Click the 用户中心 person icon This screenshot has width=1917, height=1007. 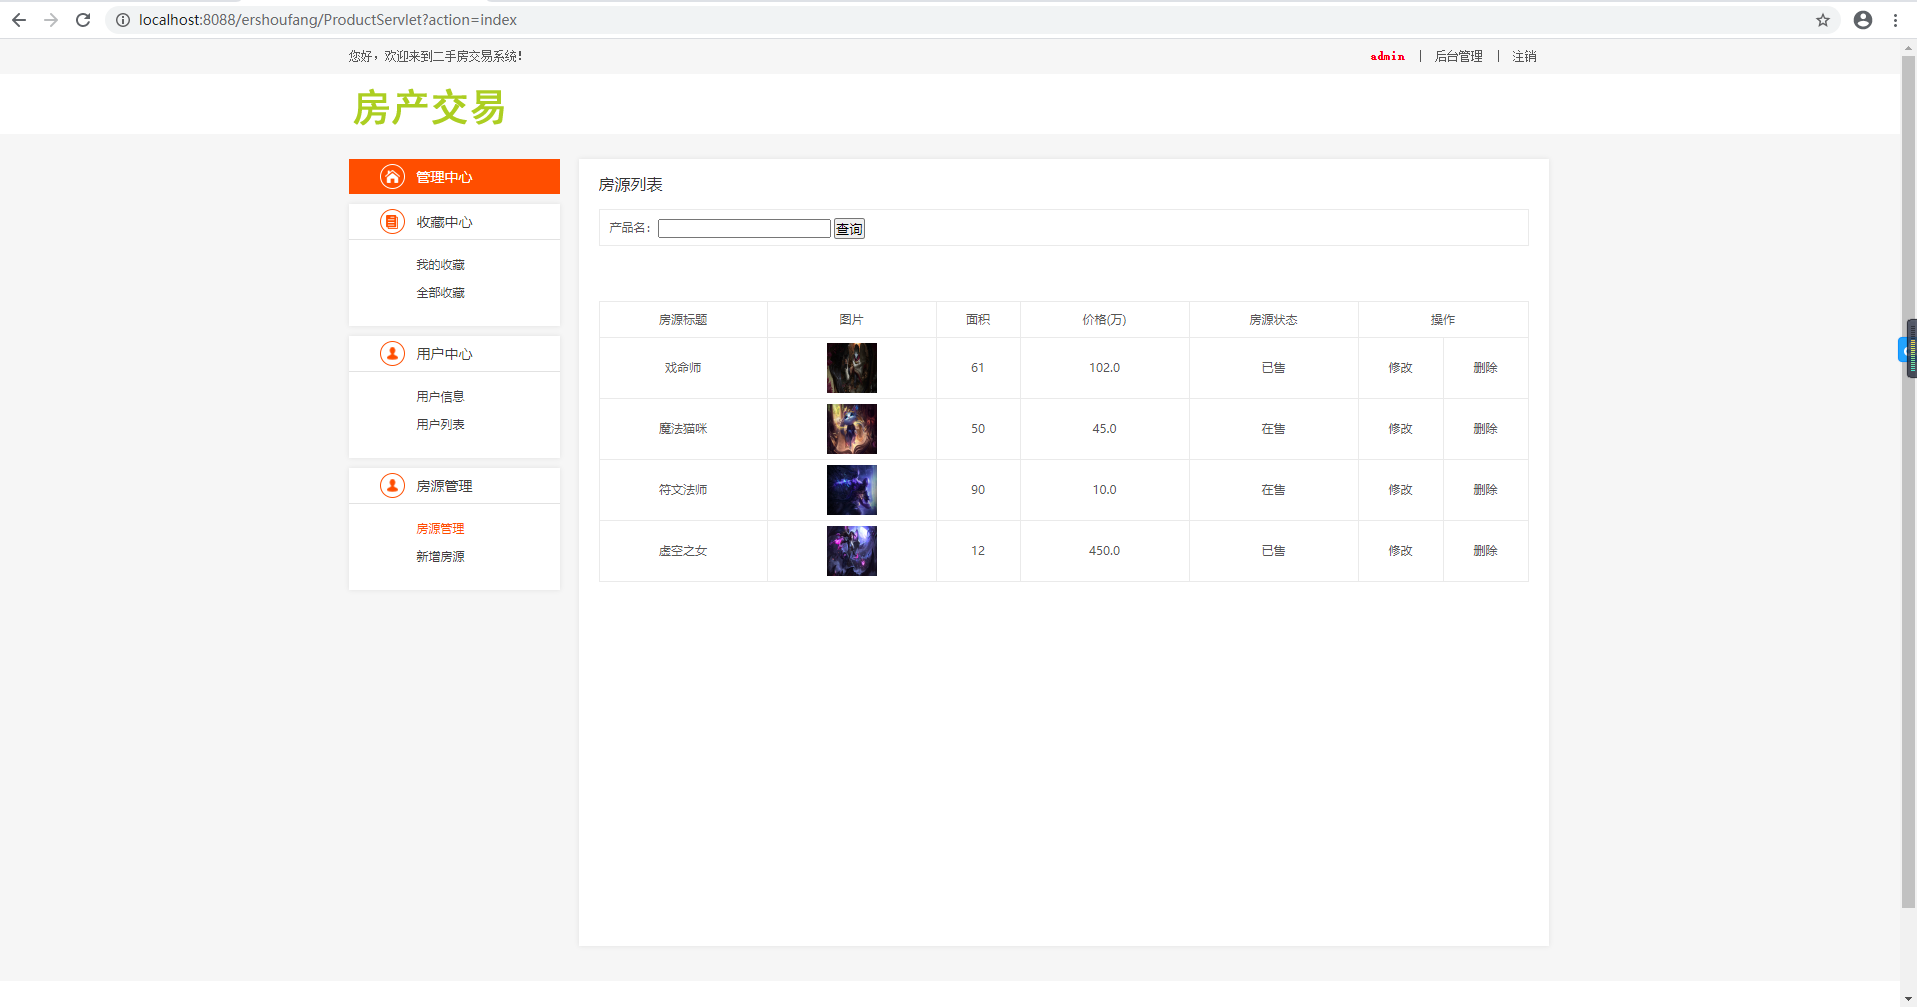click(392, 354)
